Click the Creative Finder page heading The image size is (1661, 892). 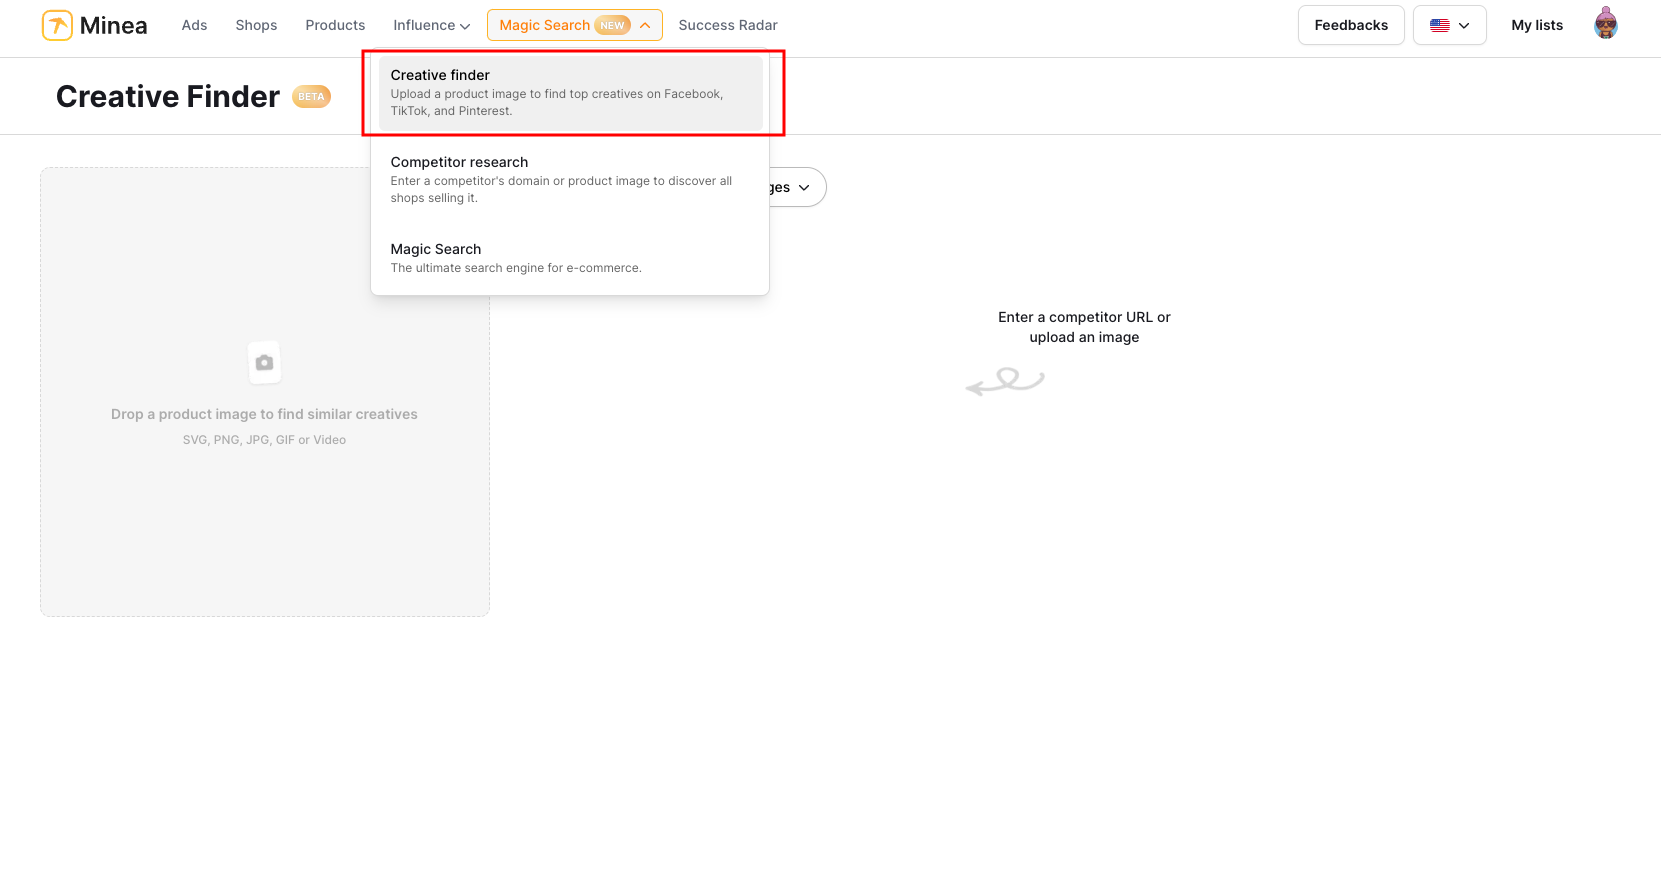(x=168, y=97)
